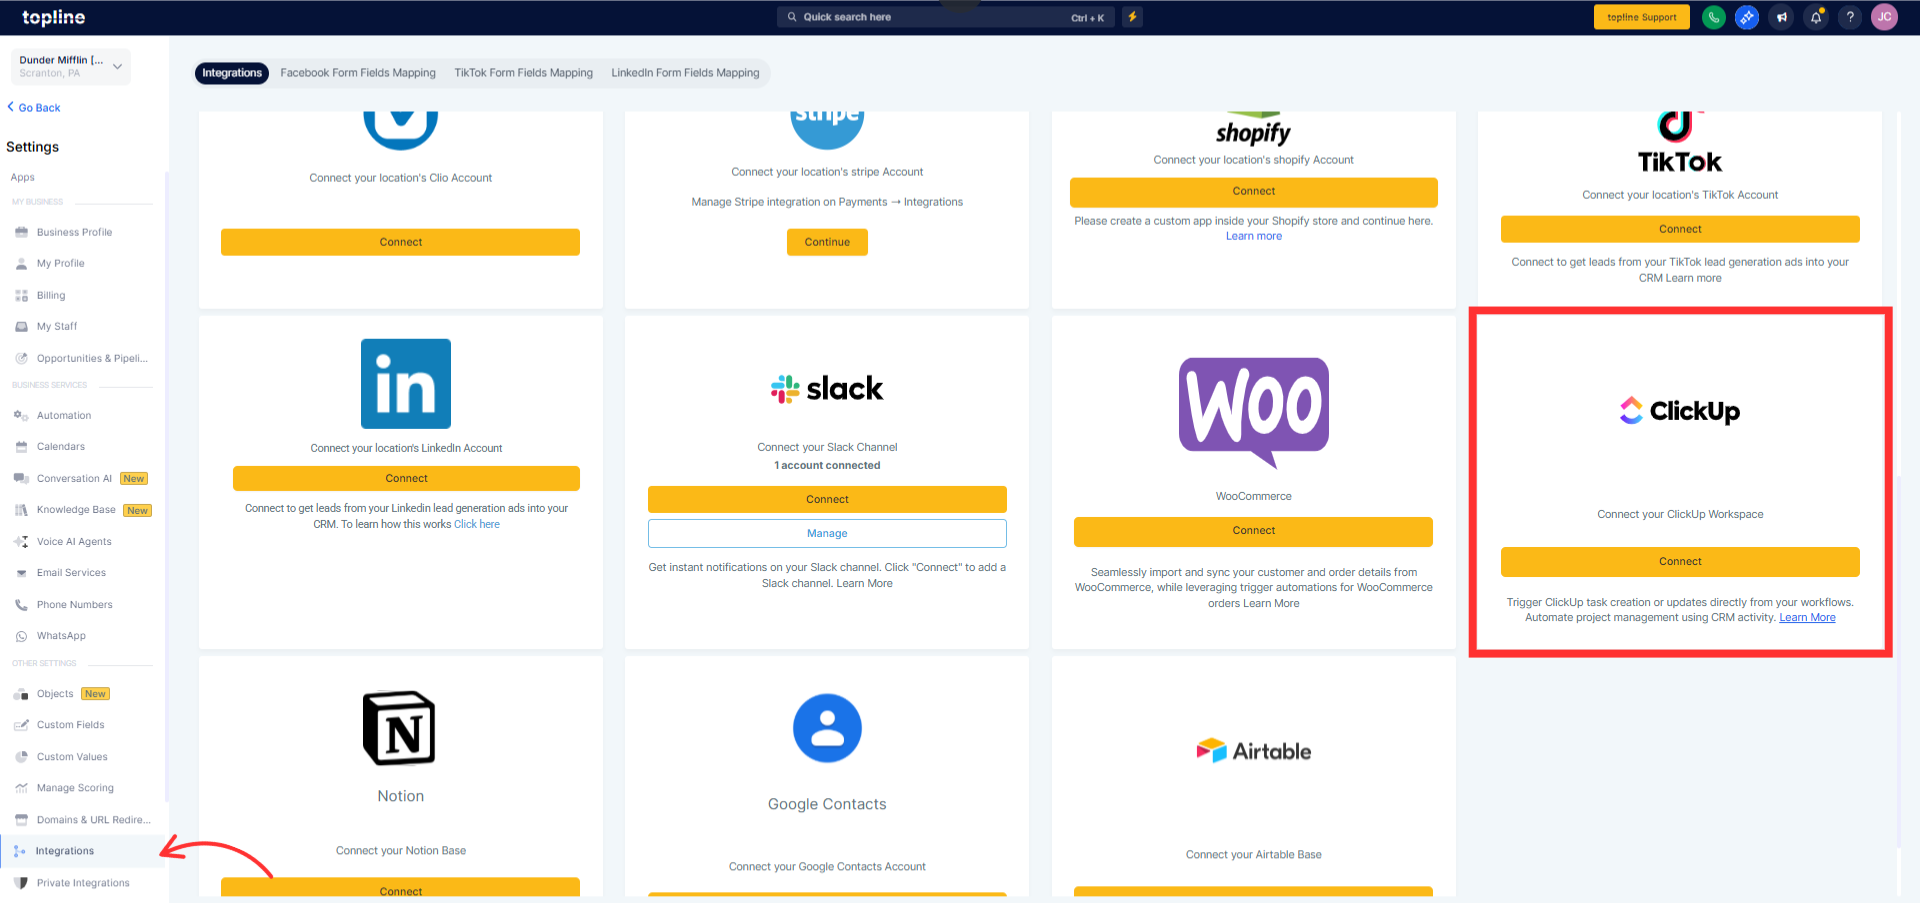Connect the Clio account
Viewport: 1920px width, 903px height.
400,242
